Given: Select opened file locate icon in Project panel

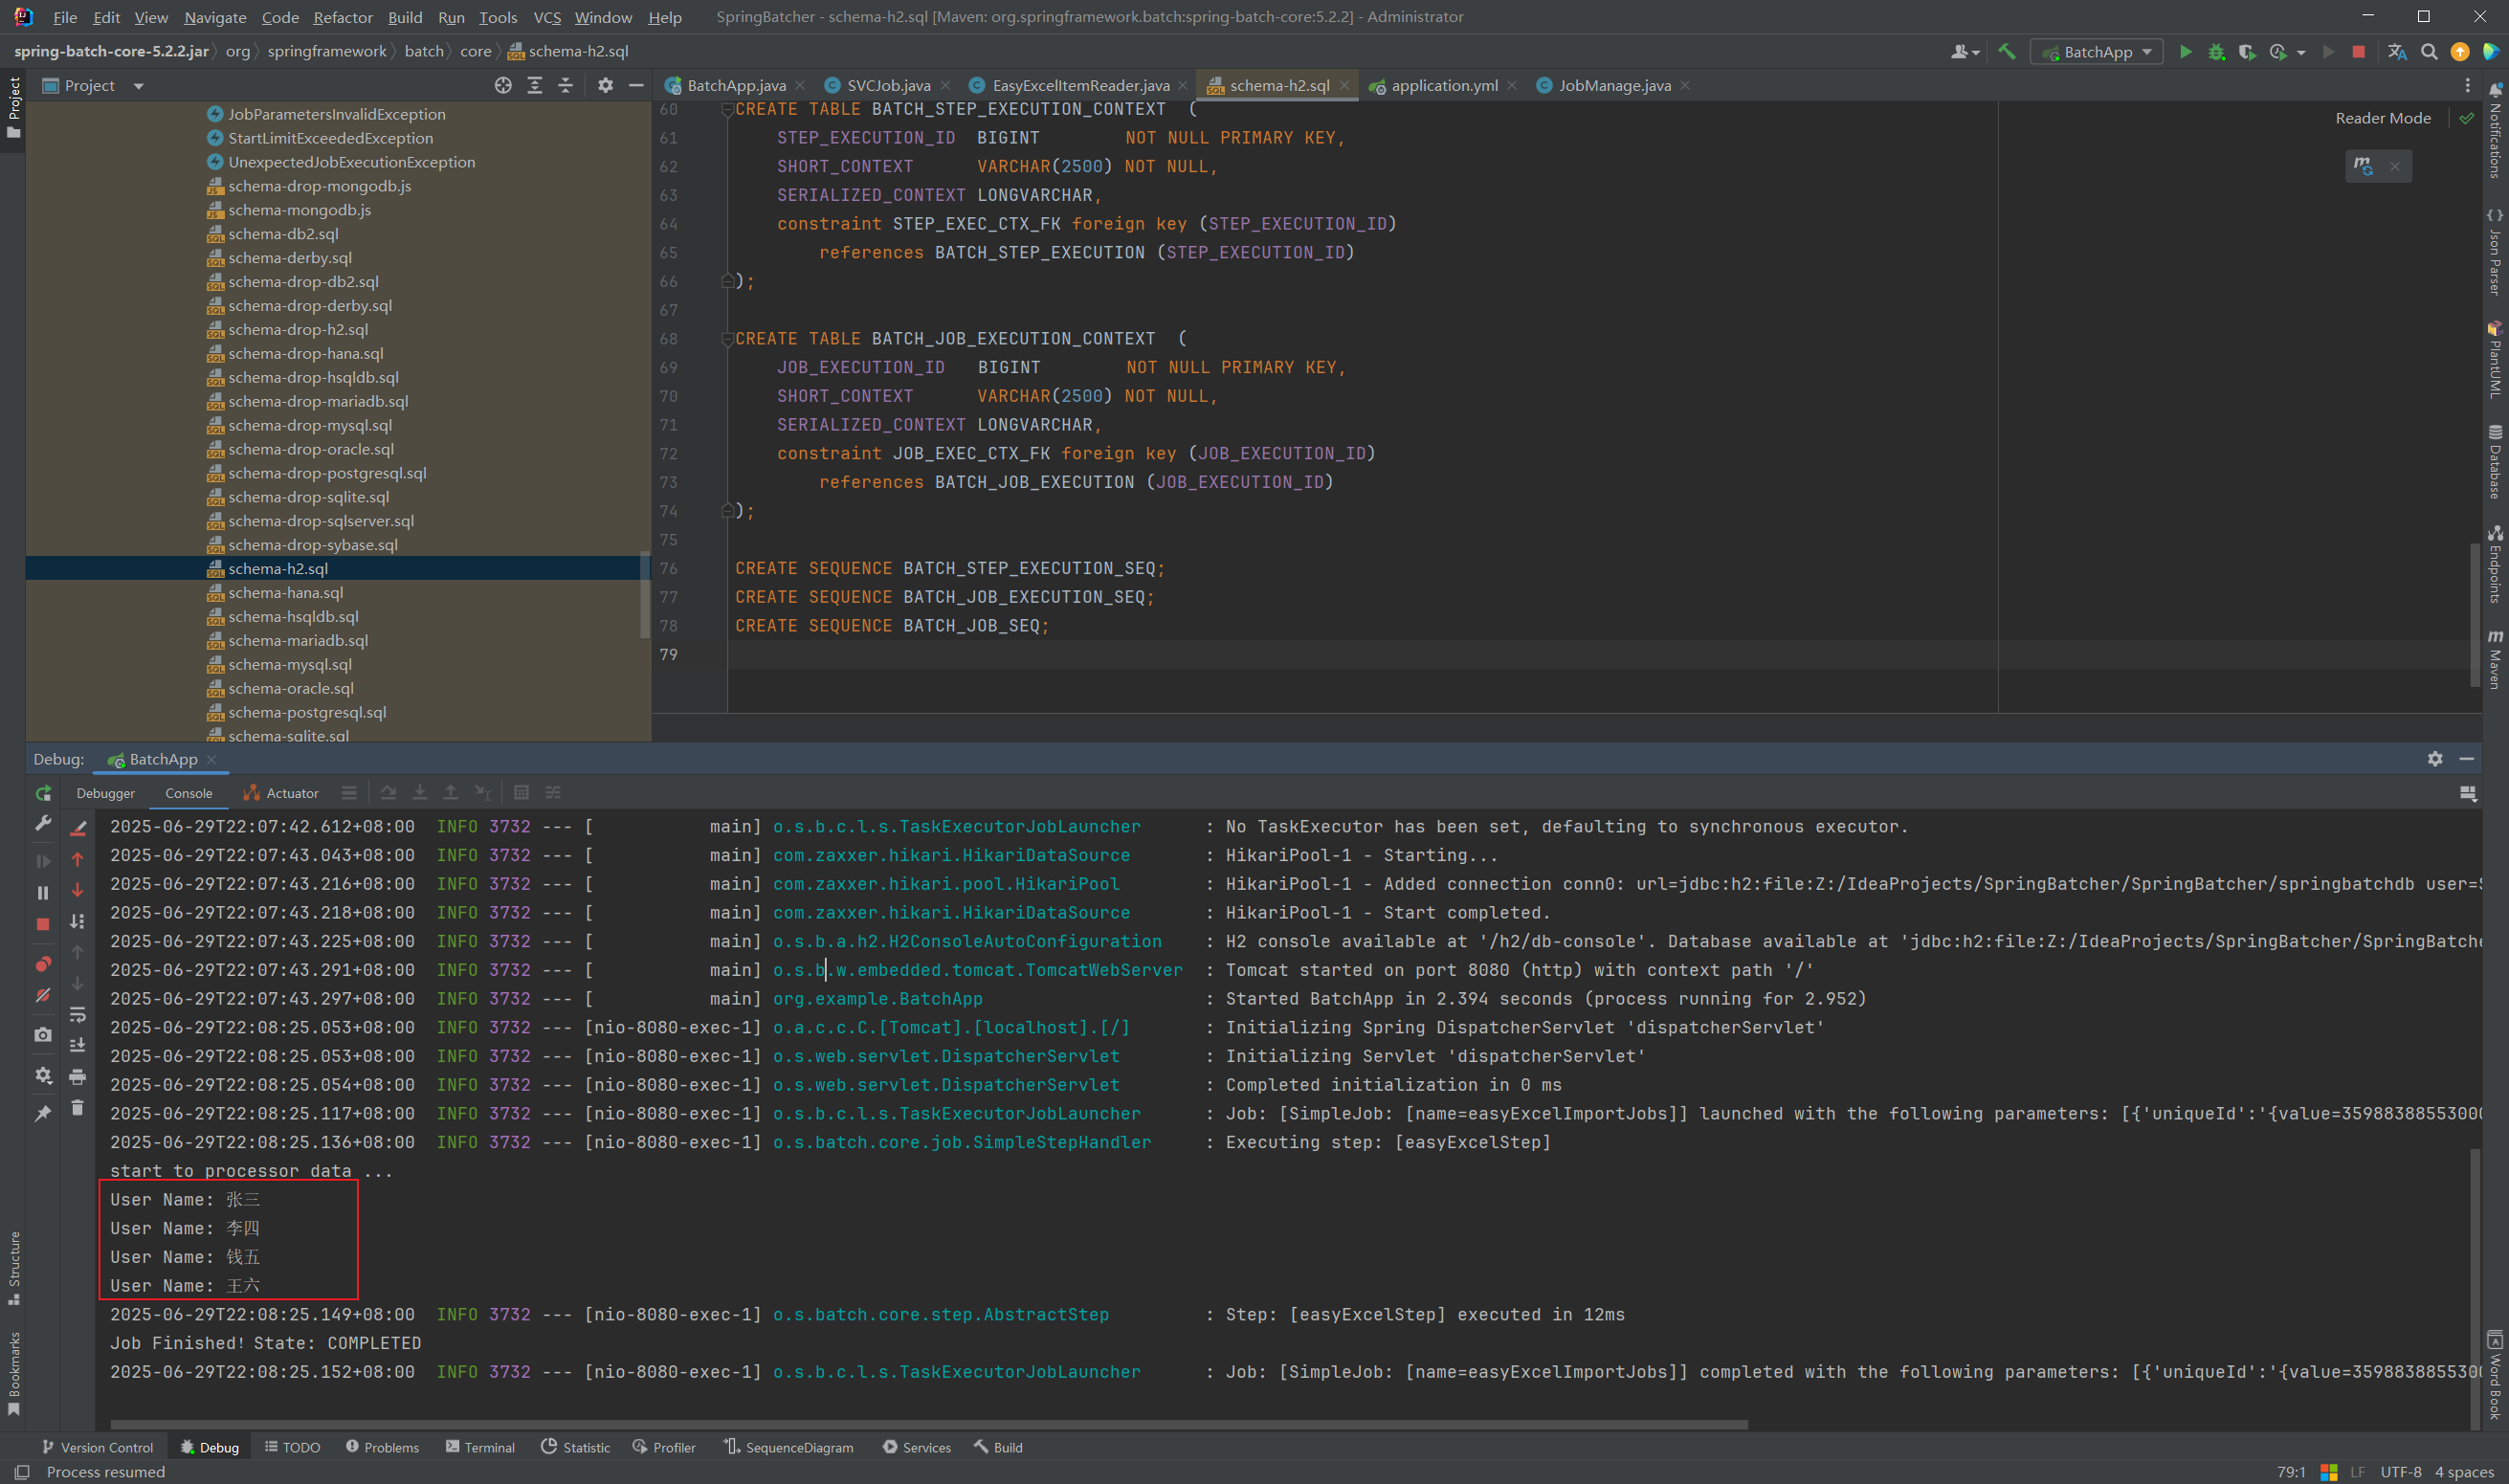Looking at the screenshot, I should 503,86.
